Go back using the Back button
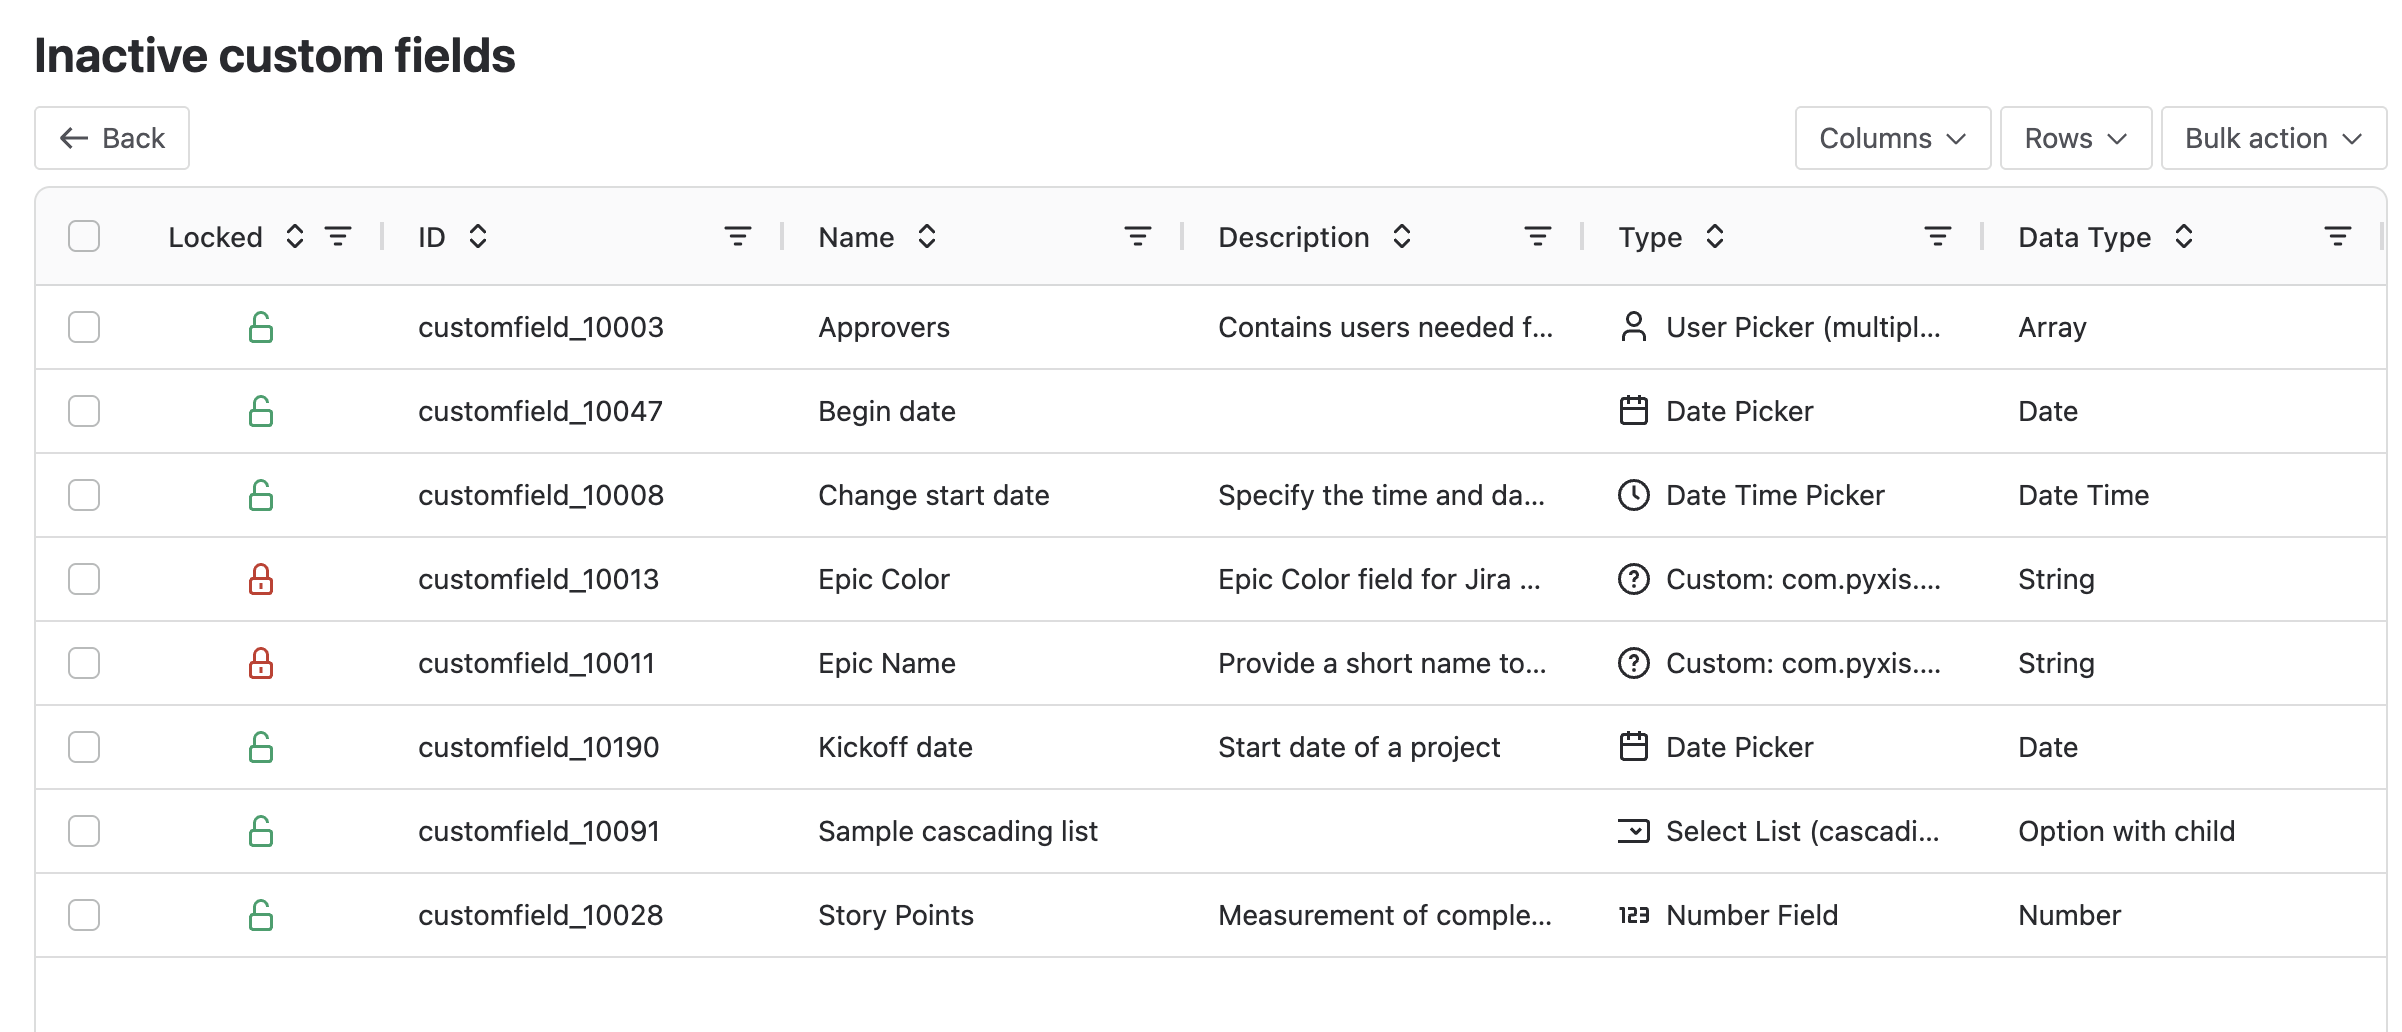The width and height of the screenshot is (2402, 1032). 112,138
